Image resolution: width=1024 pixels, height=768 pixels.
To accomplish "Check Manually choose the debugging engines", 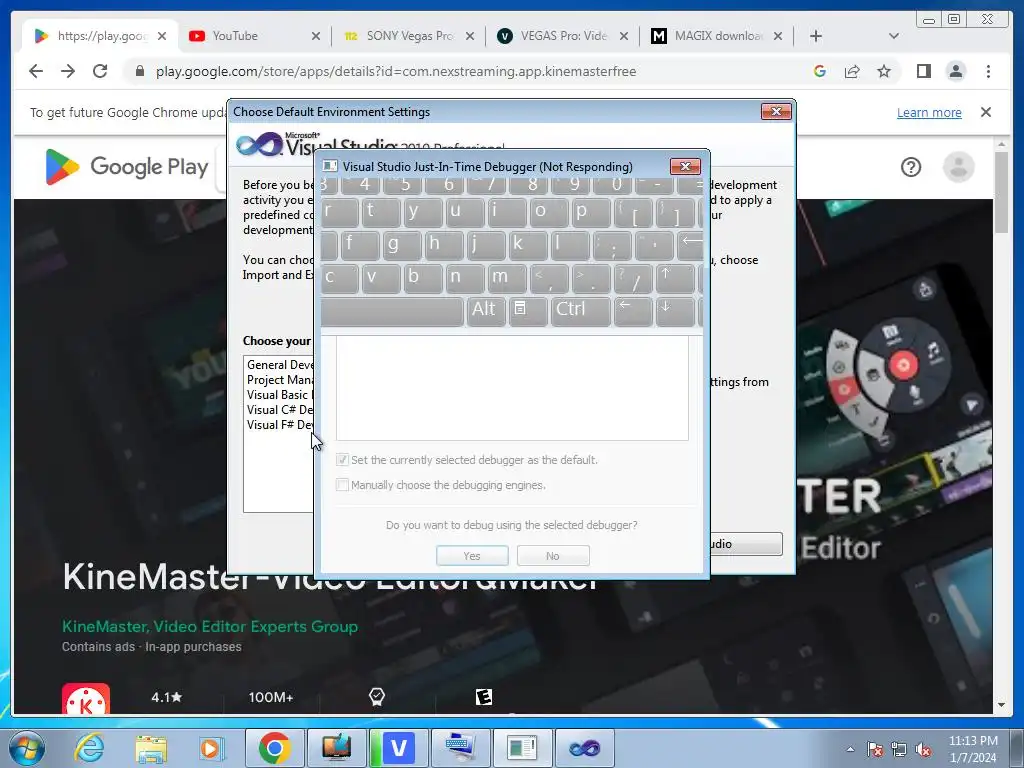I will [x=342, y=485].
